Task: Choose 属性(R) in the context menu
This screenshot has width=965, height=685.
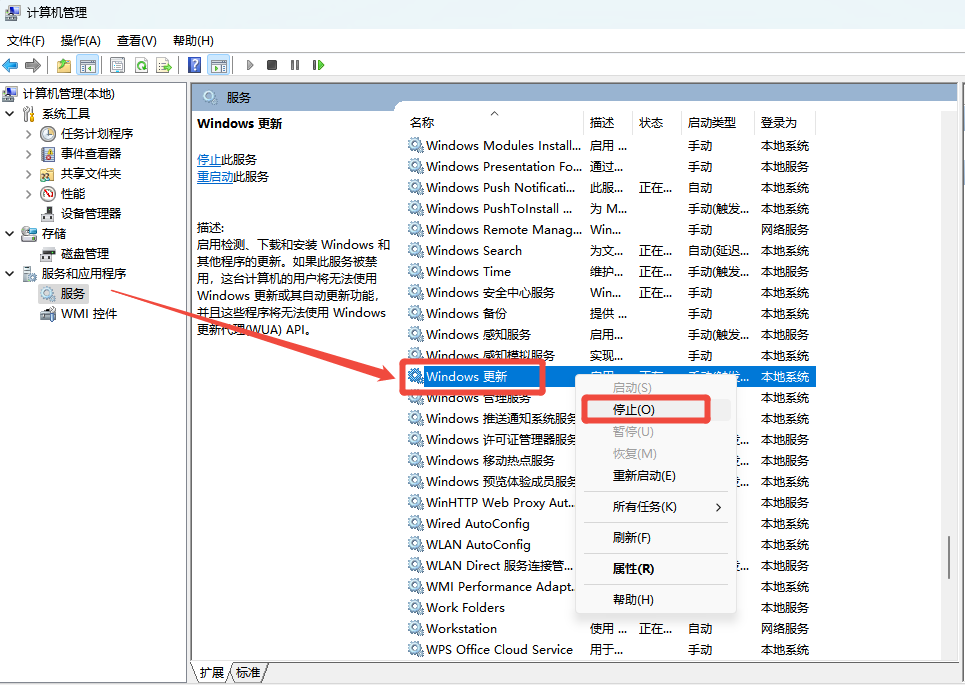Action: (655, 569)
